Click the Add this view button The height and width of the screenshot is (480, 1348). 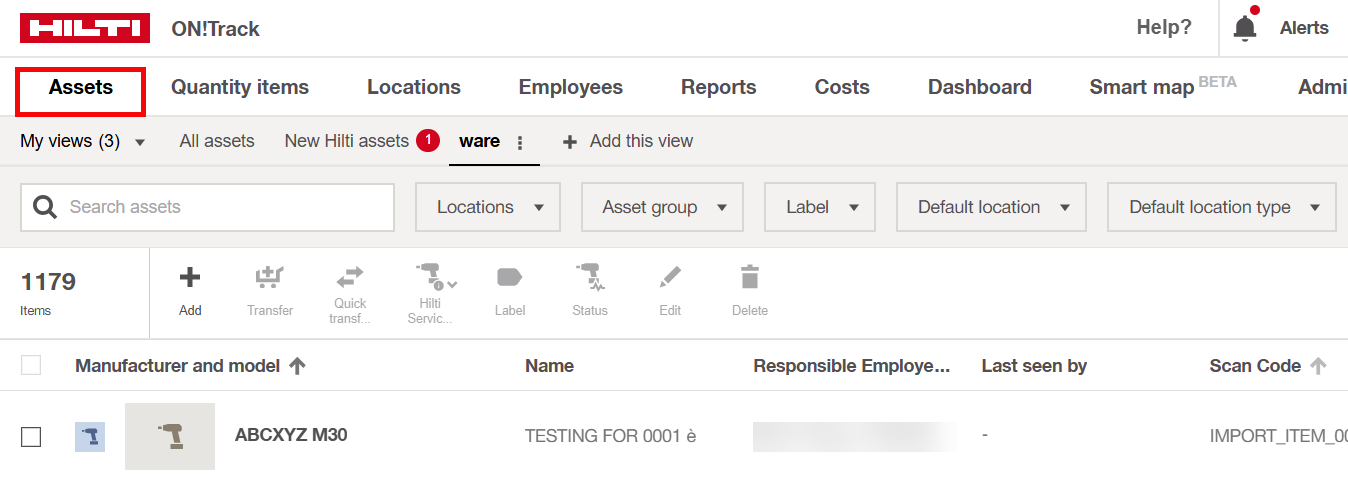click(628, 142)
